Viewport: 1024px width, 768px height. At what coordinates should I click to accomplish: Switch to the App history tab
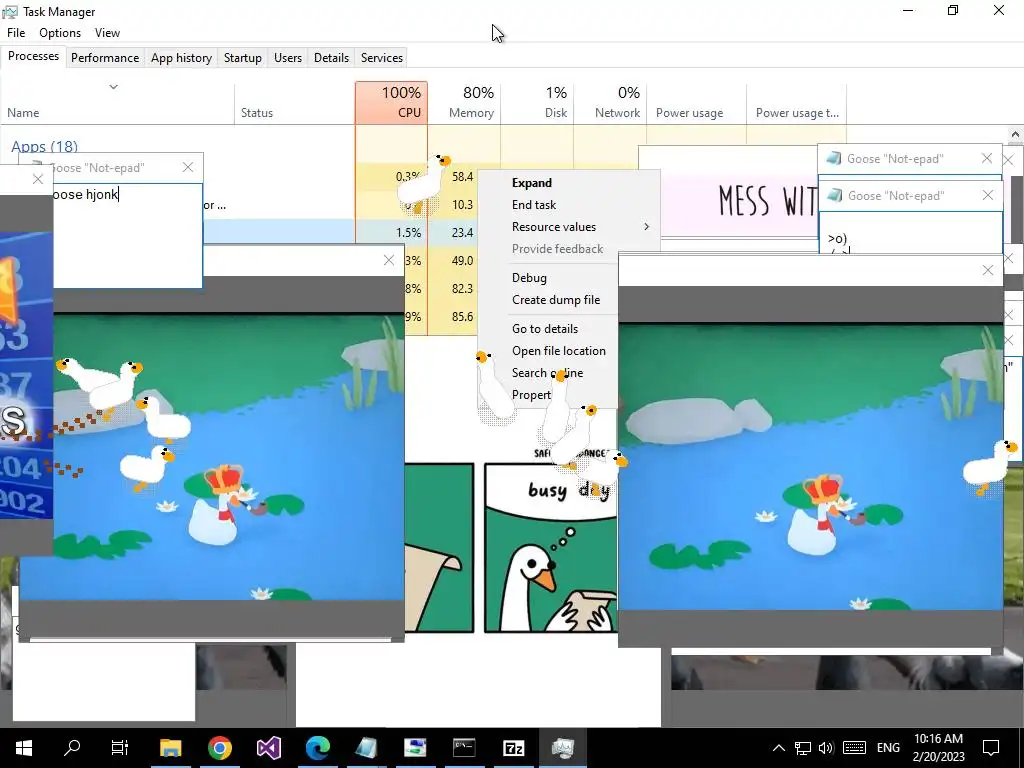click(x=182, y=57)
